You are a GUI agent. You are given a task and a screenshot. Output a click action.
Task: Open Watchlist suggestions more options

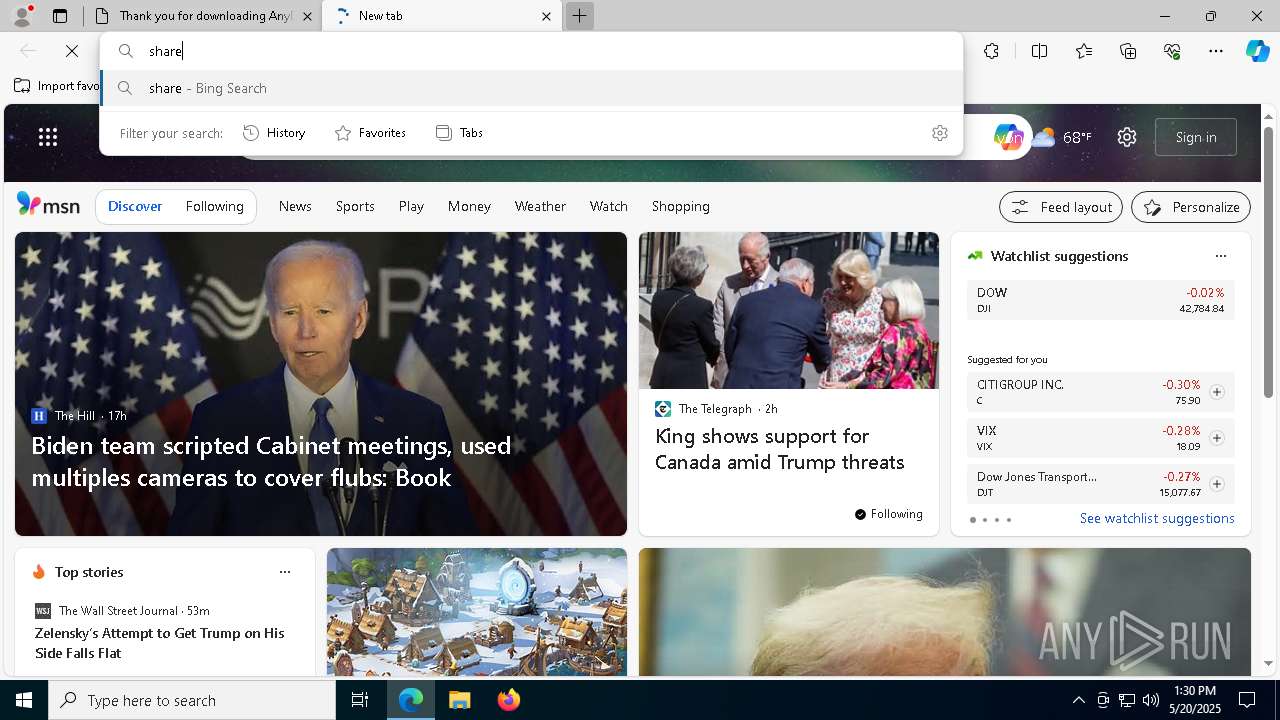pyautogui.click(x=1221, y=256)
